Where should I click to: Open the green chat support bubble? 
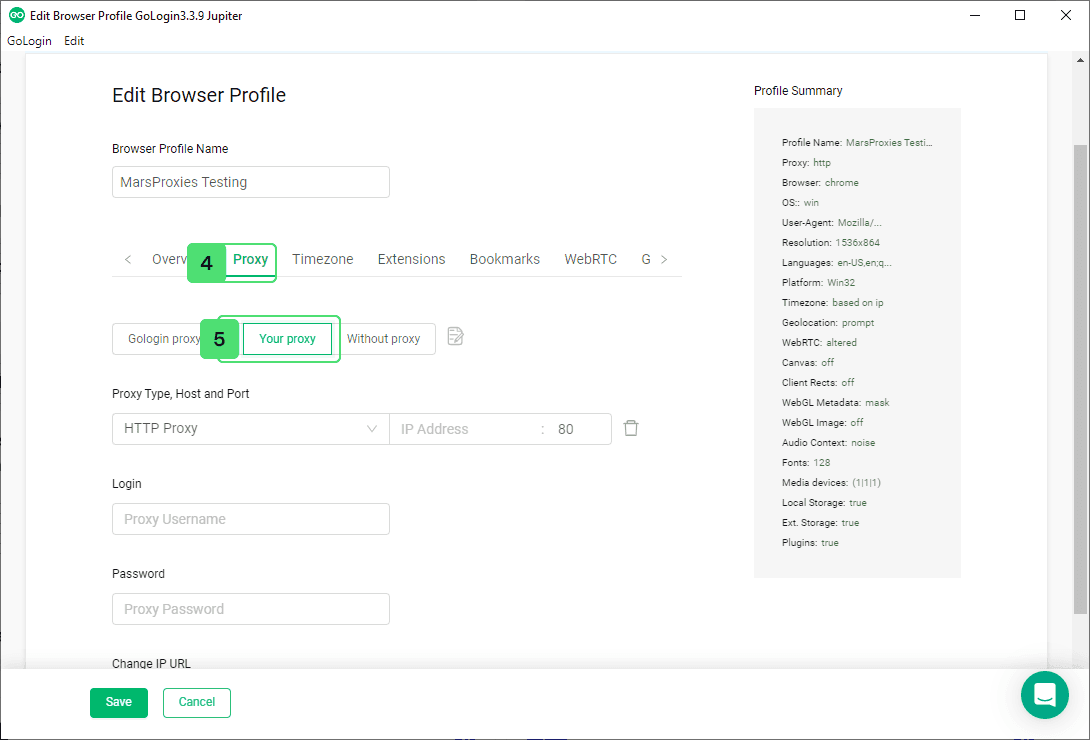(1045, 695)
